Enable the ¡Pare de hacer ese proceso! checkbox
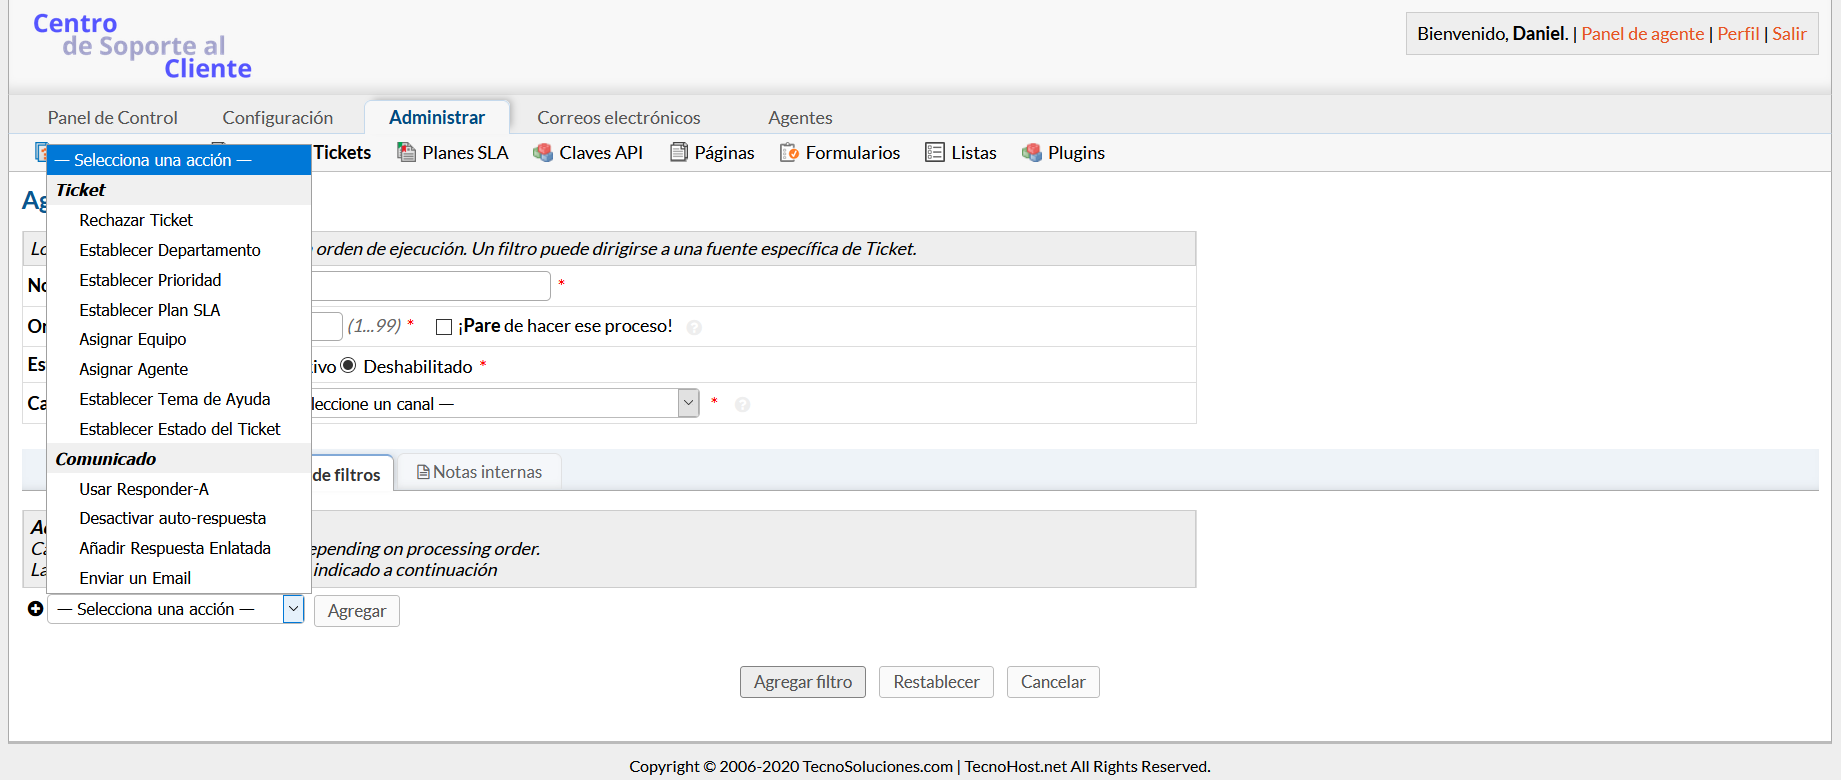The image size is (1841, 780). [444, 327]
